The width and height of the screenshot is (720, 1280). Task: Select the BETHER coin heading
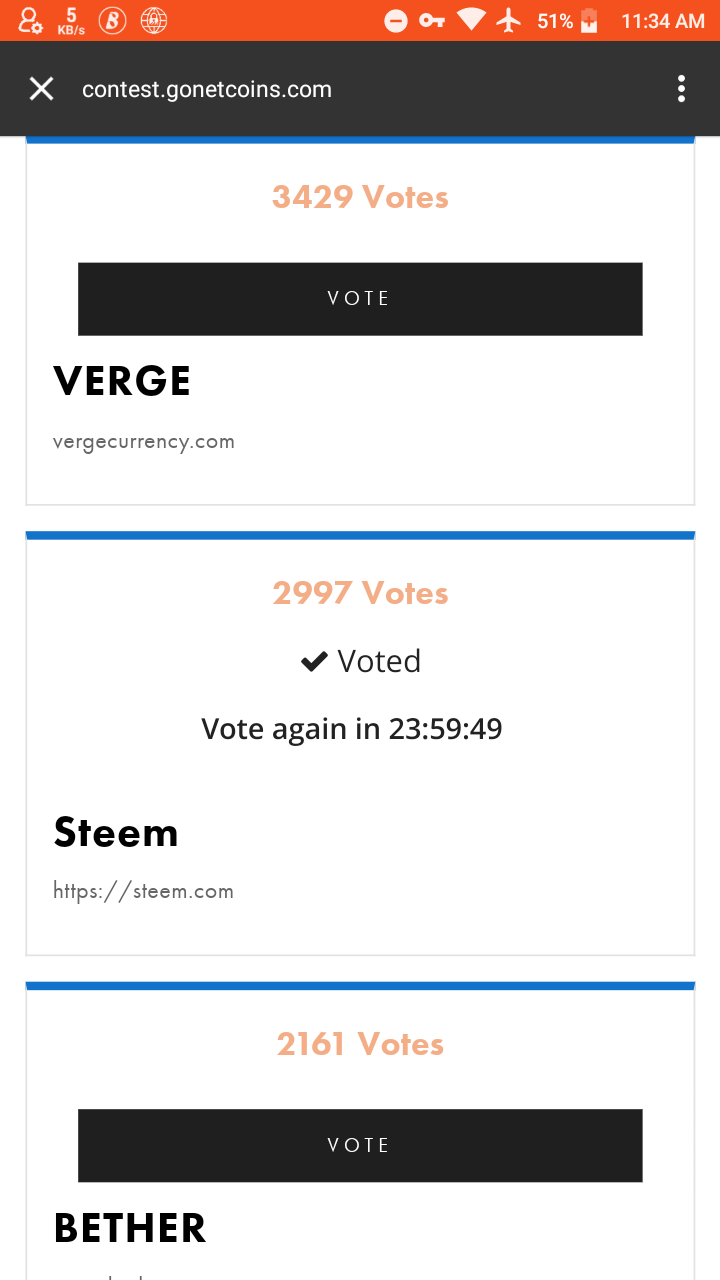coord(130,1228)
